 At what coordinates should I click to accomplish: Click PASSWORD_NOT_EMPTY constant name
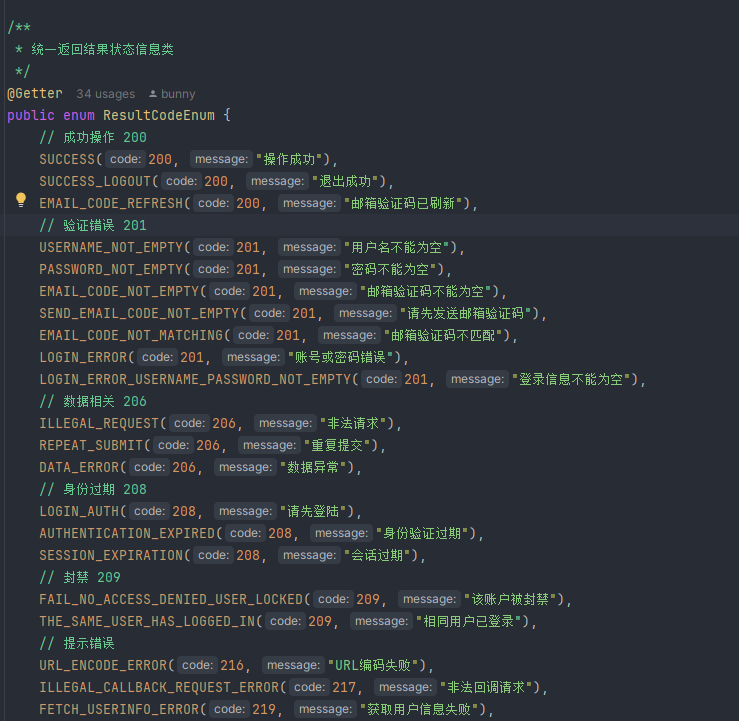pyautogui.click(x=111, y=270)
